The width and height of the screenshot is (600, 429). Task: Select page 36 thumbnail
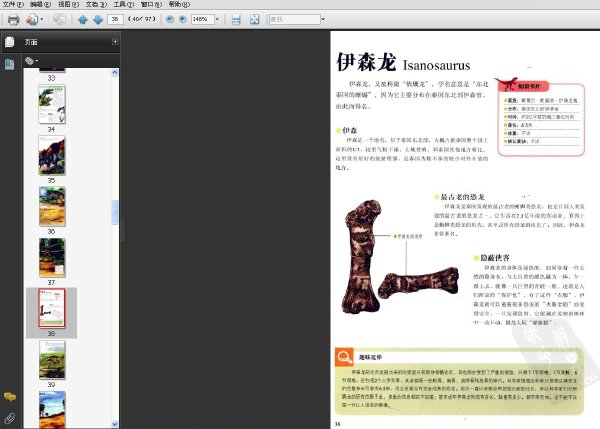click(52, 206)
